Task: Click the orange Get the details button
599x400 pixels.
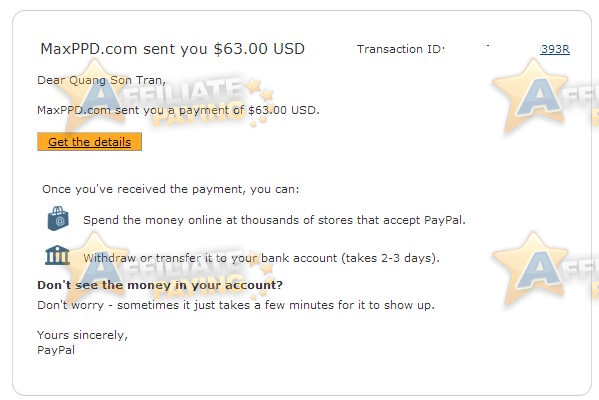Action: point(89,142)
